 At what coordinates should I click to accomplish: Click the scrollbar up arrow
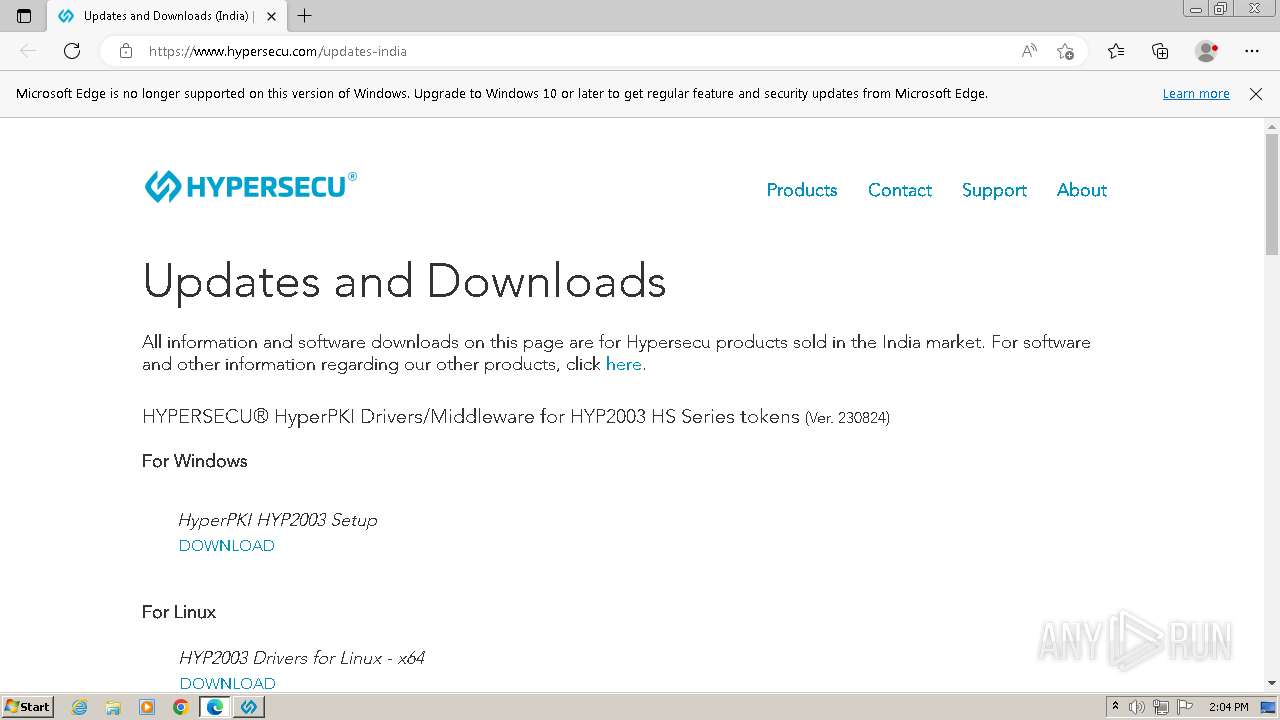click(1272, 126)
